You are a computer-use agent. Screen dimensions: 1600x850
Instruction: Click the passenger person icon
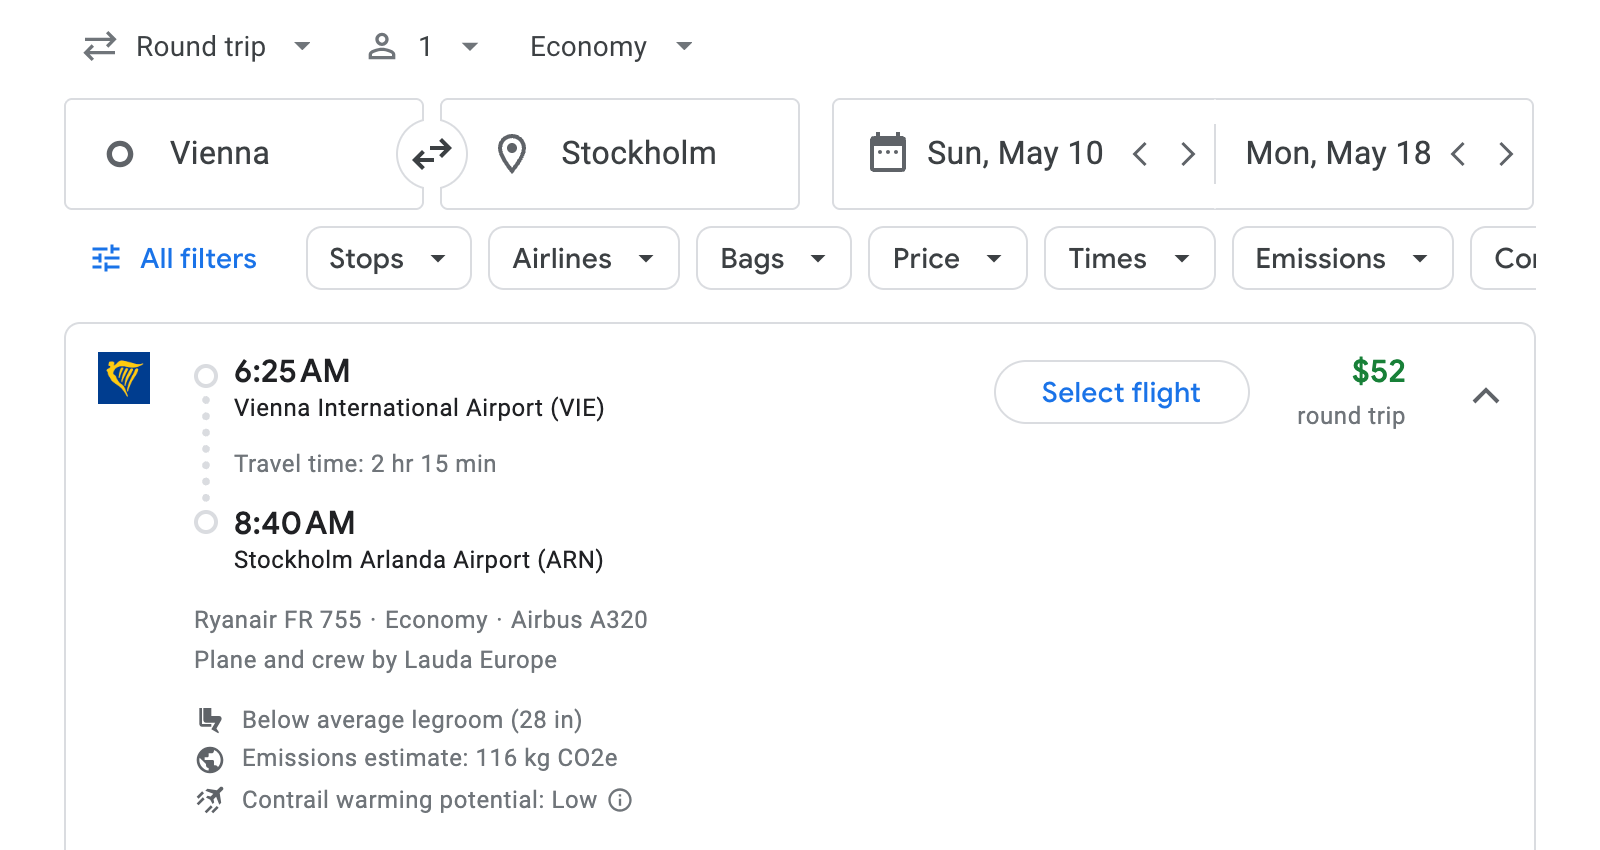point(382,46)
